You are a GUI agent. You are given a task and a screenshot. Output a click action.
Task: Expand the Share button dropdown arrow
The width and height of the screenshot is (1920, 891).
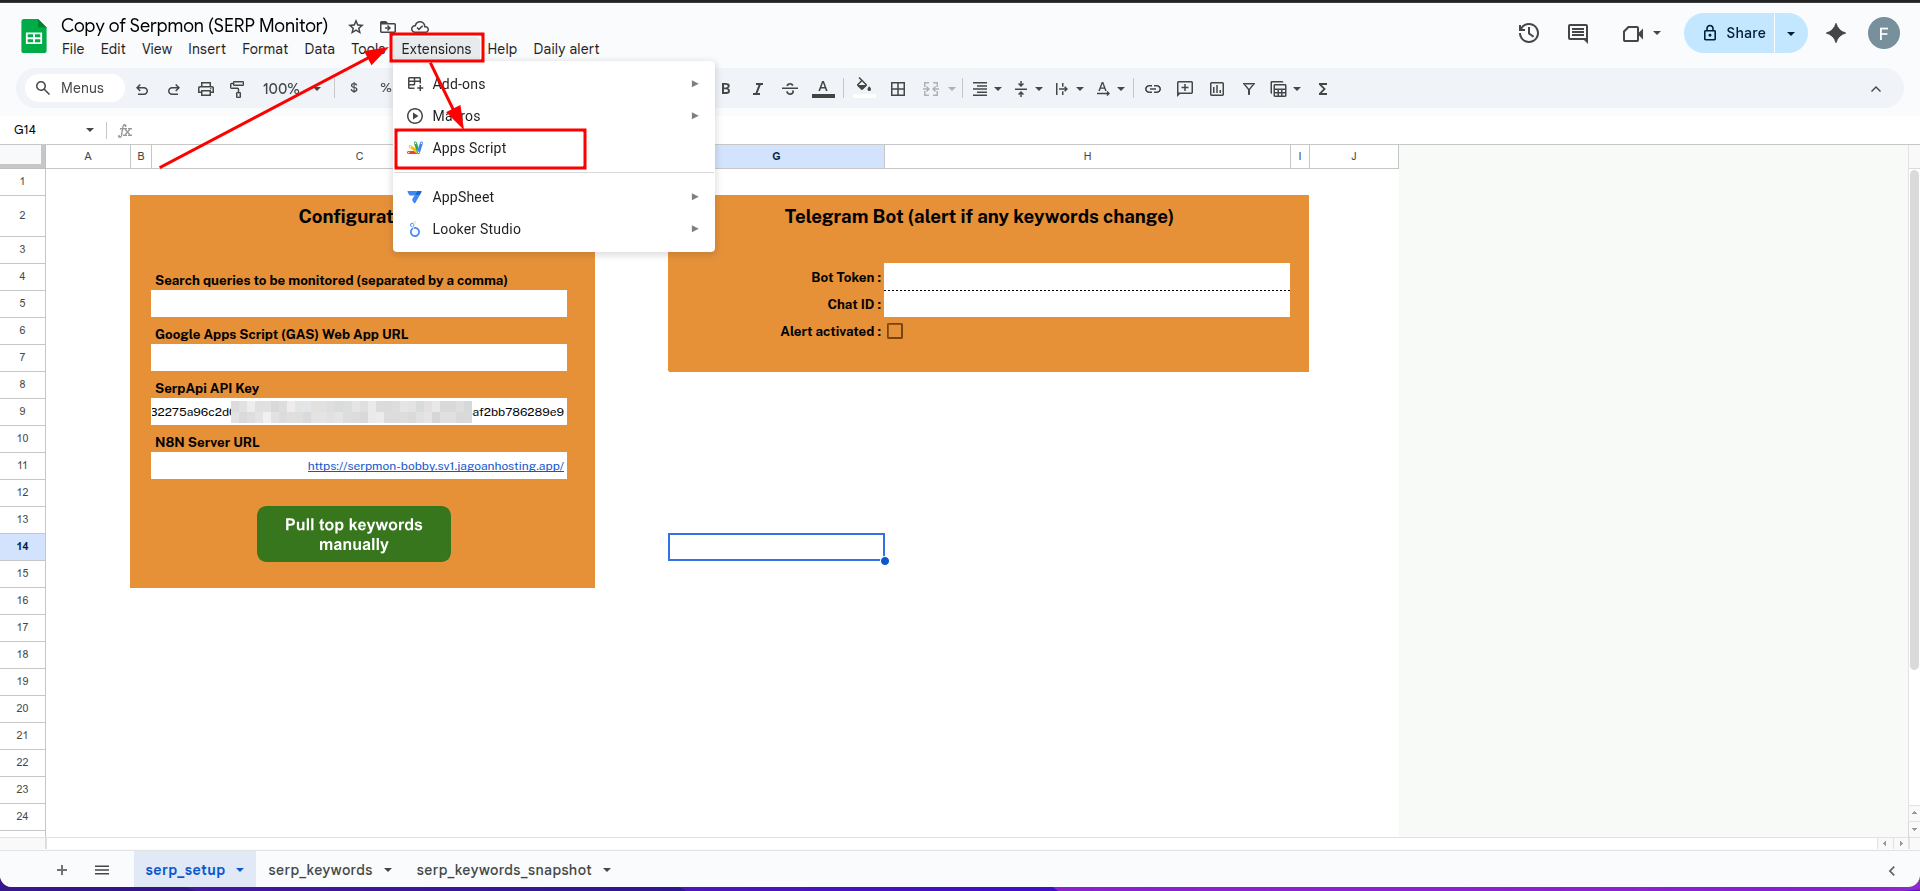click(x=1791, y=33)
